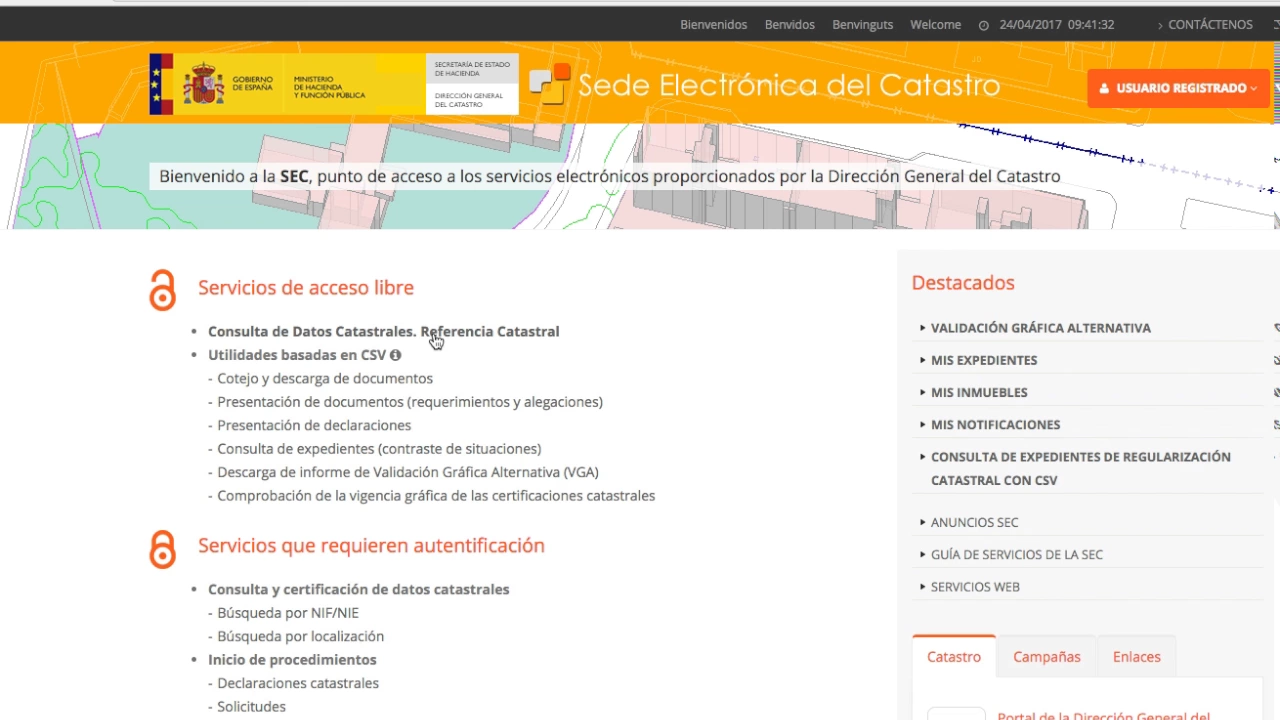1280x720 pixels.
Task: Open Utilidades basadas en CSV
Action: pyautogui.click(x=297, y=355)
